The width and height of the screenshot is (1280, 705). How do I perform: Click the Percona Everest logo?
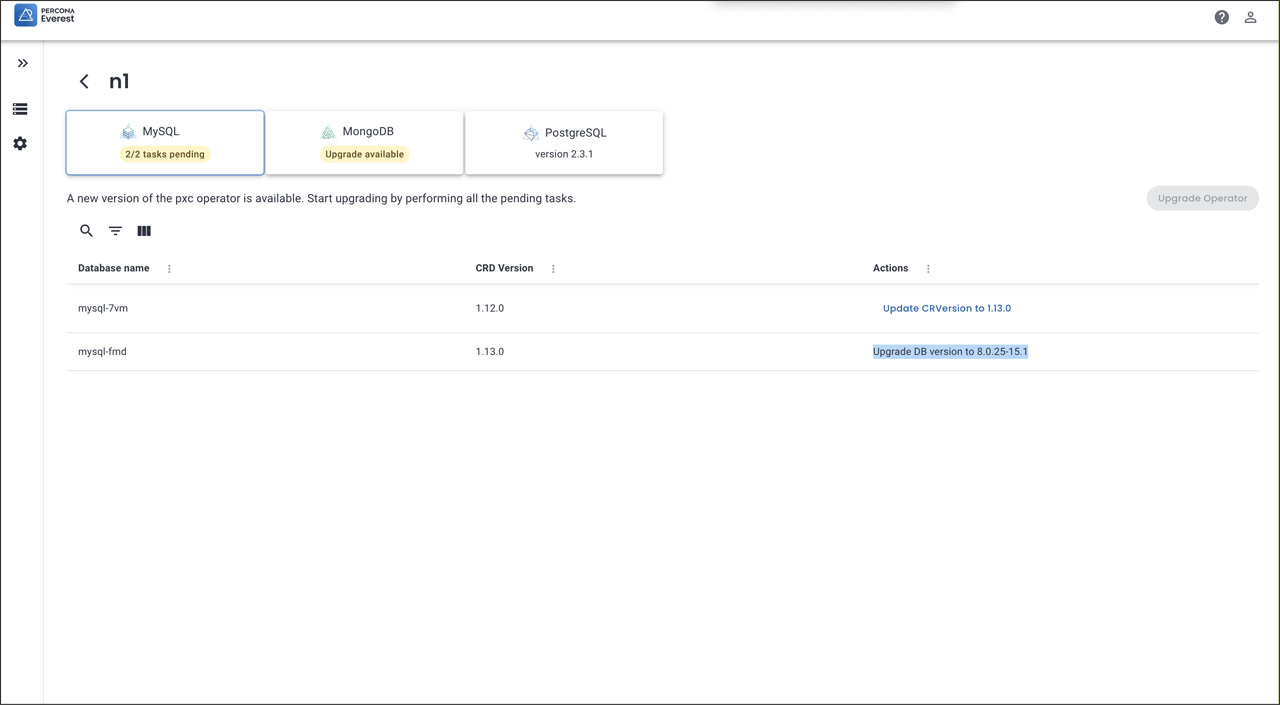point(45,16)
